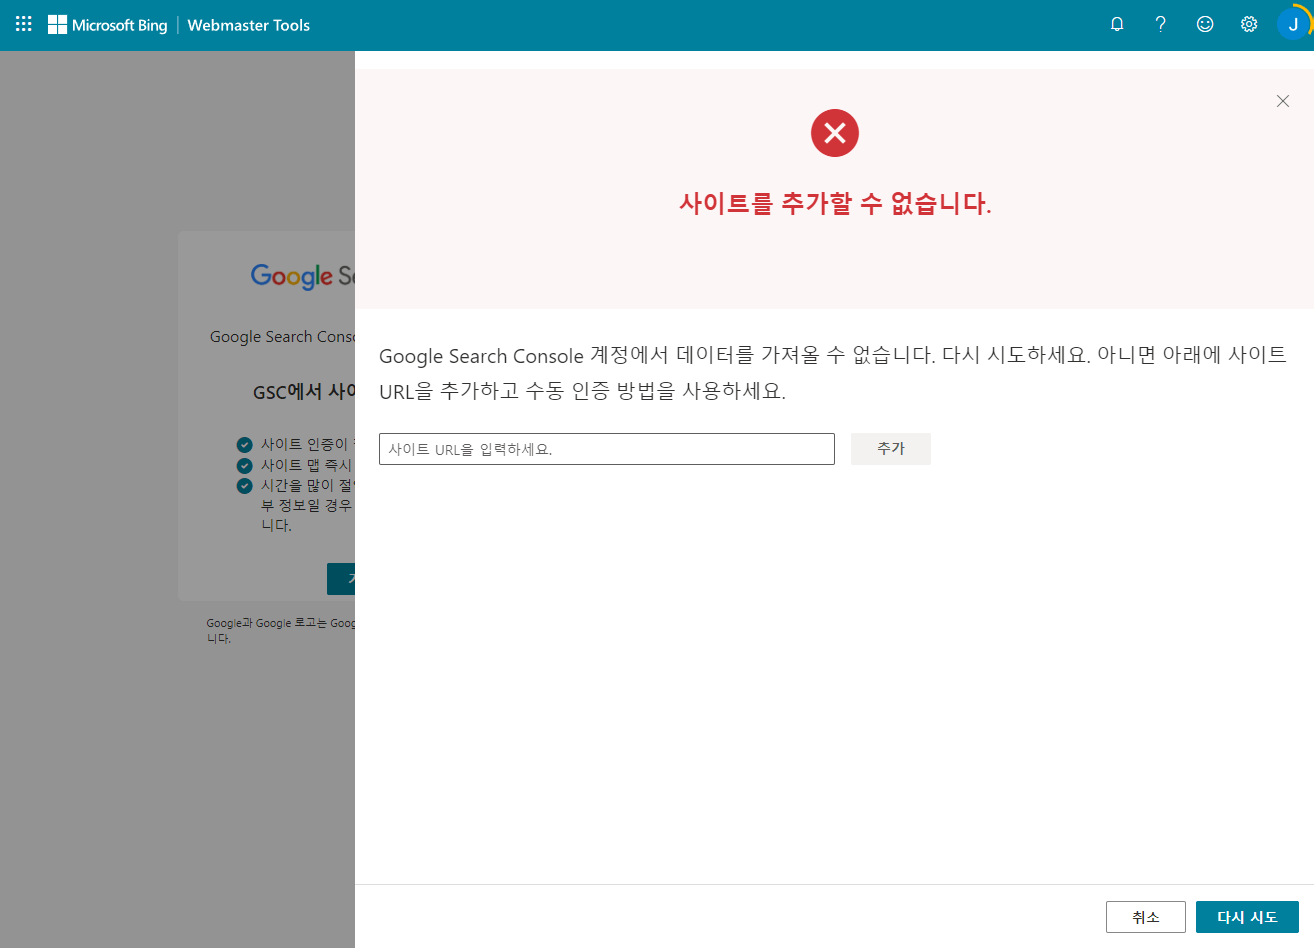Click the error title 사이트를 추가할 수 없습니다
This screenshot has width=1314, height=948.
[x=835, y=202]
